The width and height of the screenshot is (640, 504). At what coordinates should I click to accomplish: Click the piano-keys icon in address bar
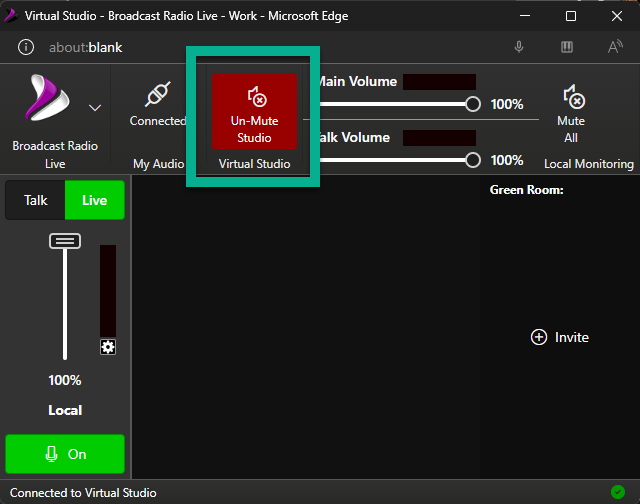[x=567, y=47]
